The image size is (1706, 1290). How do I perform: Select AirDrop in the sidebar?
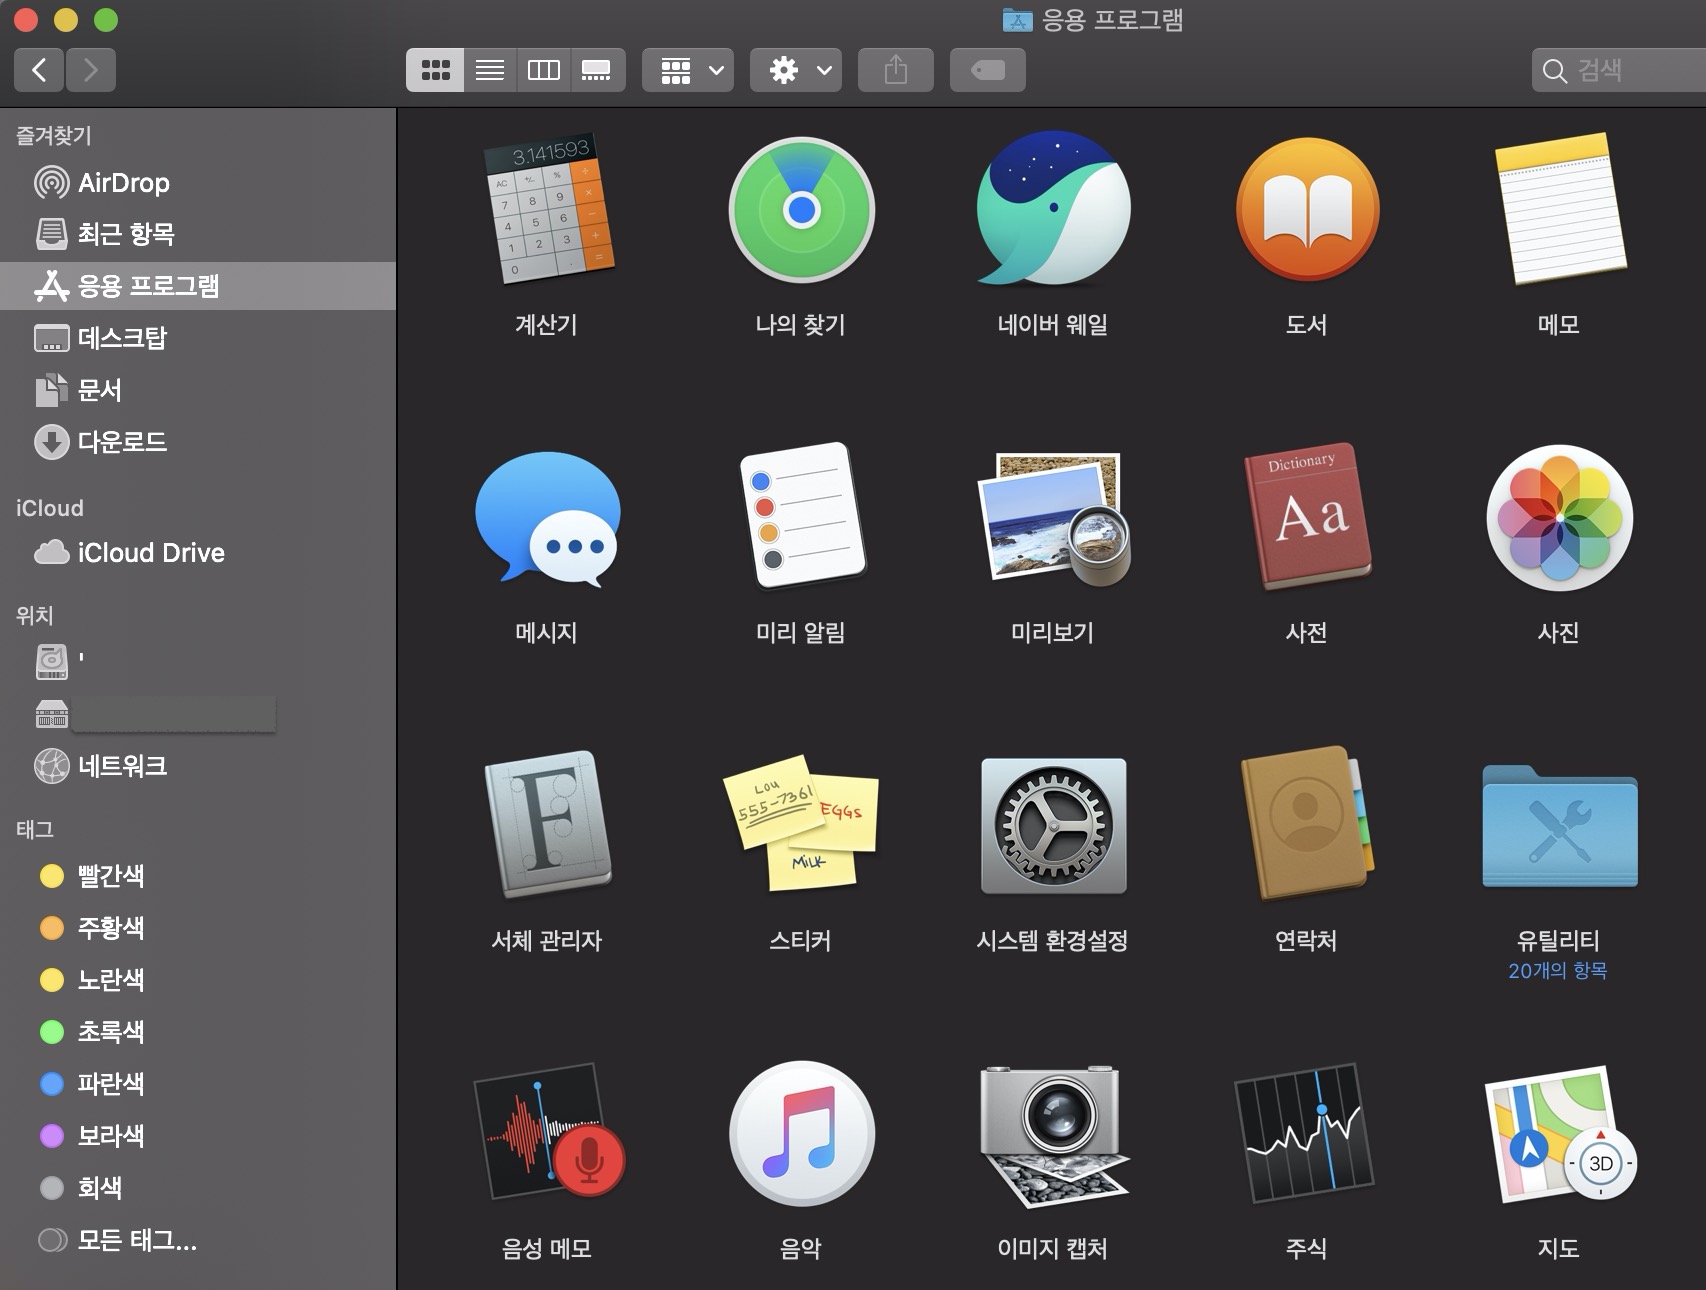click(x=198, y=183)
